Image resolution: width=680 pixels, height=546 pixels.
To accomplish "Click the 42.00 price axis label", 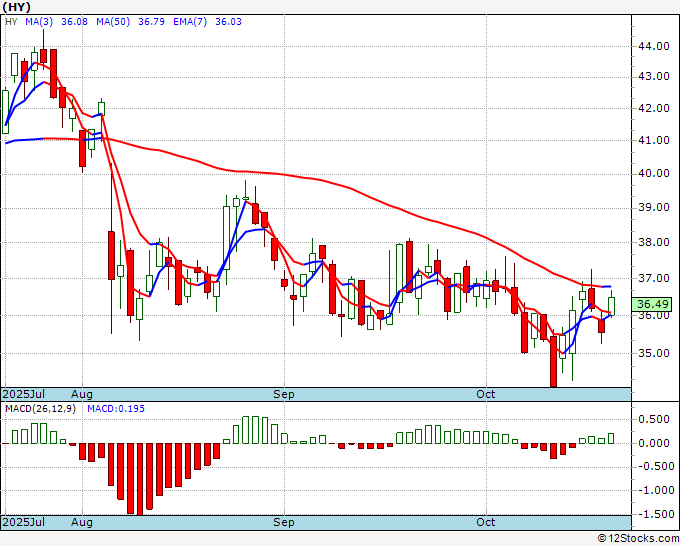I will pos(654,108).
